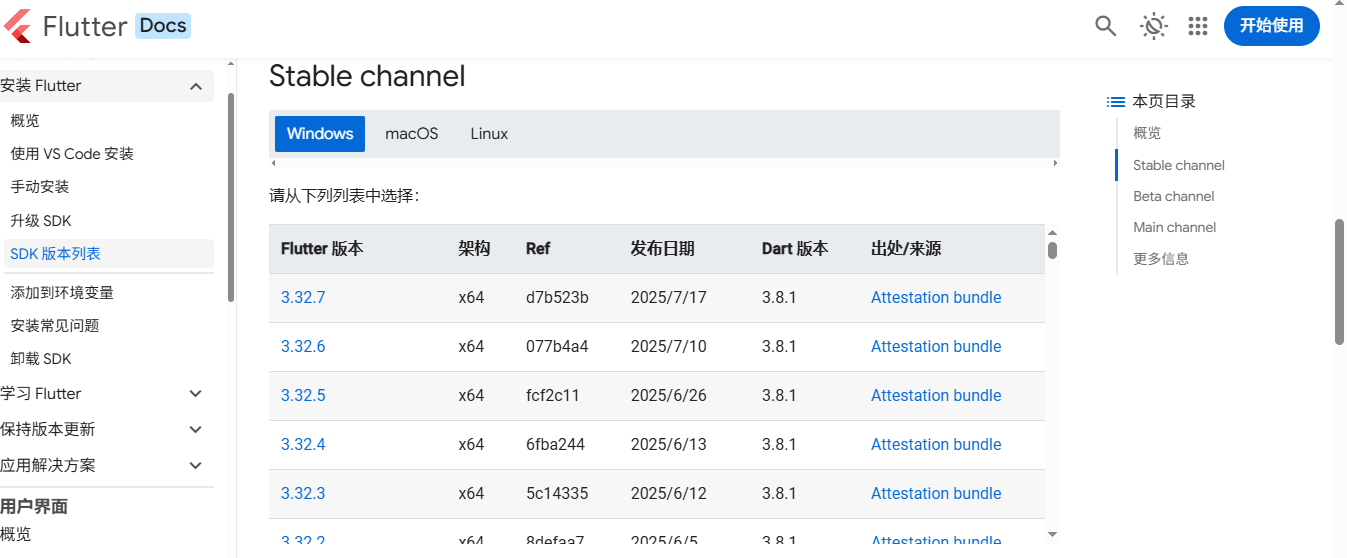
Task: Open Attestation bundle for 3.32.7
Action: tap(936, 298)
